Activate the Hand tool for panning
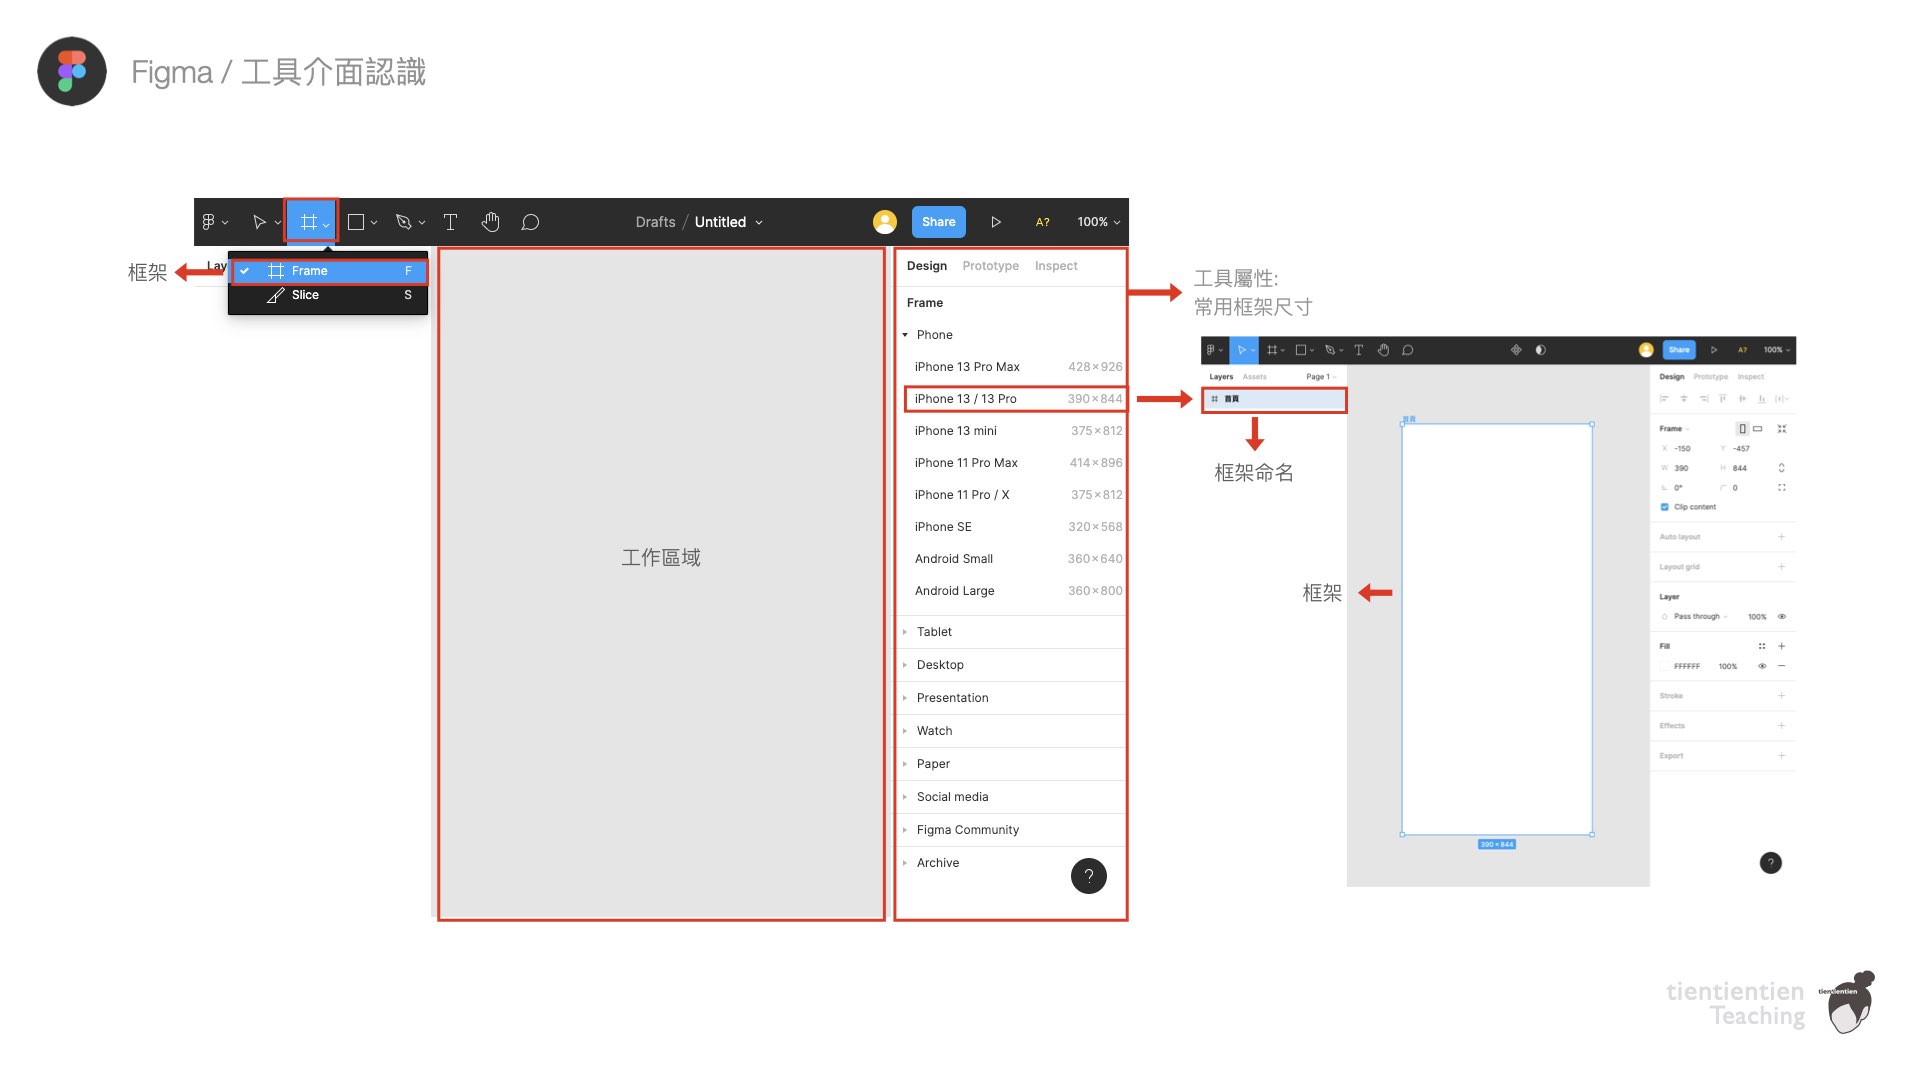 pyautogui.click(x=491, y=222)
